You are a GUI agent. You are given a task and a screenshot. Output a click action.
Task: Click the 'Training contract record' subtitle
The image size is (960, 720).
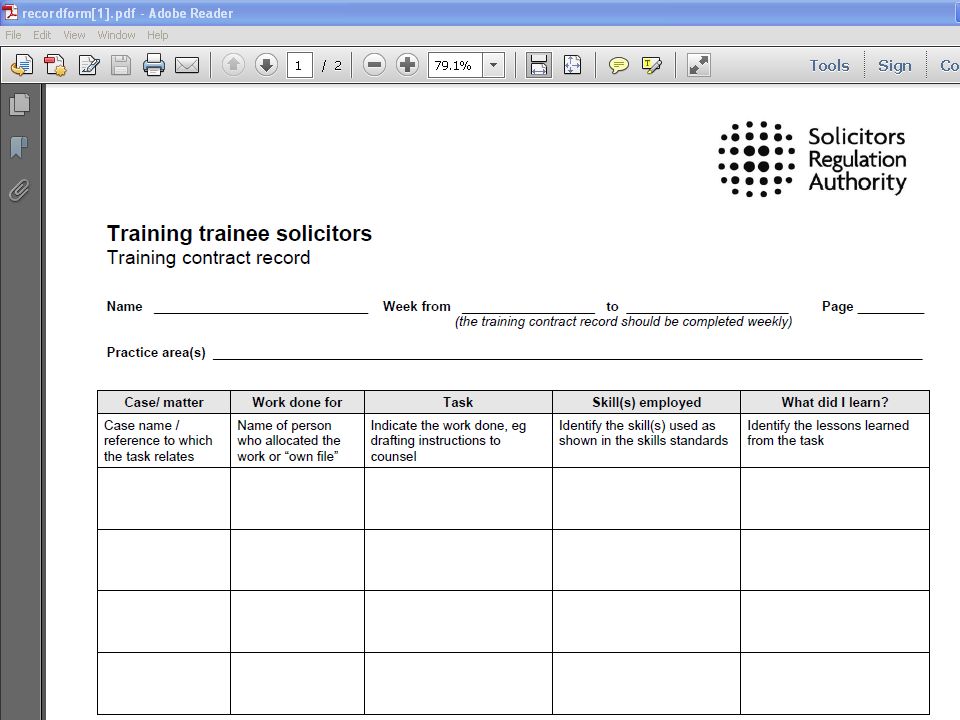point(208,258)
